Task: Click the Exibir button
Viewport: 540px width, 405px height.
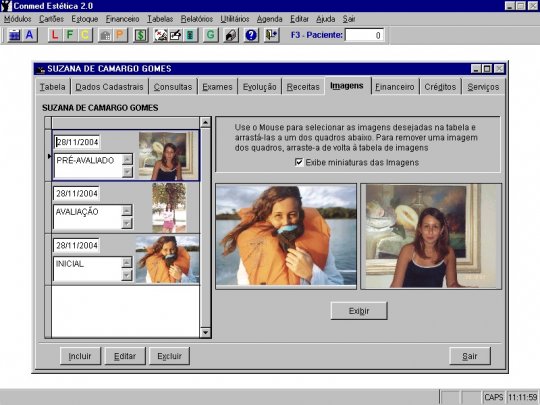Action: 359,311
